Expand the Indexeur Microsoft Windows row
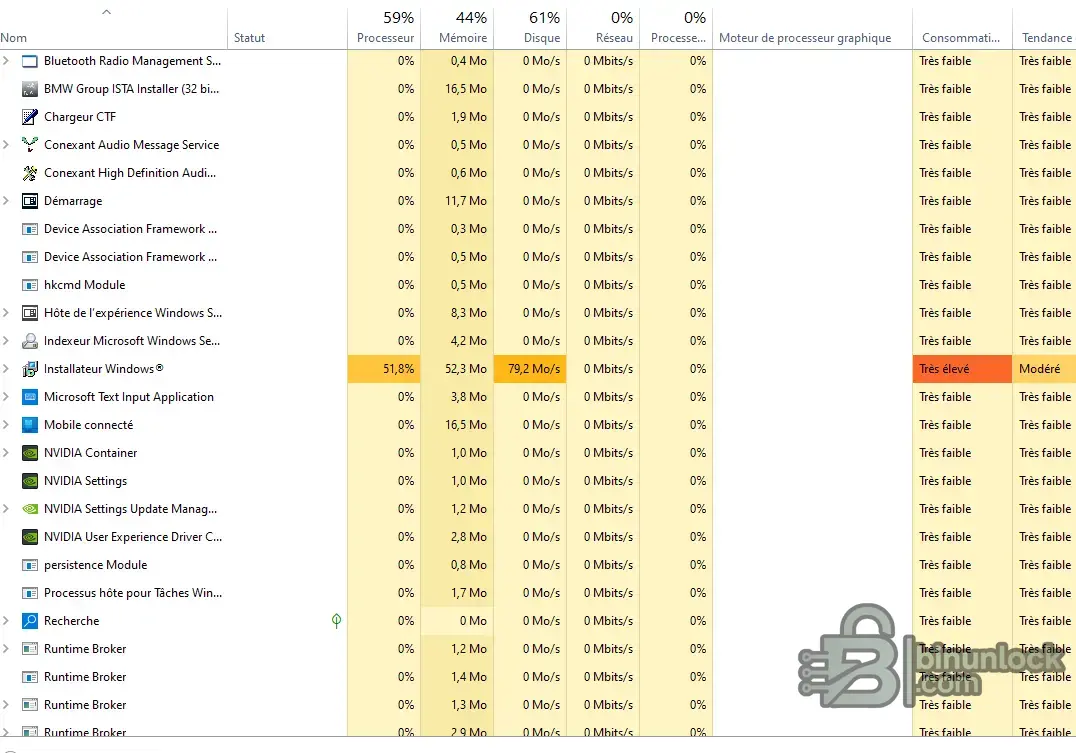This screenshot has height=753, width=1076. [6, 341]
